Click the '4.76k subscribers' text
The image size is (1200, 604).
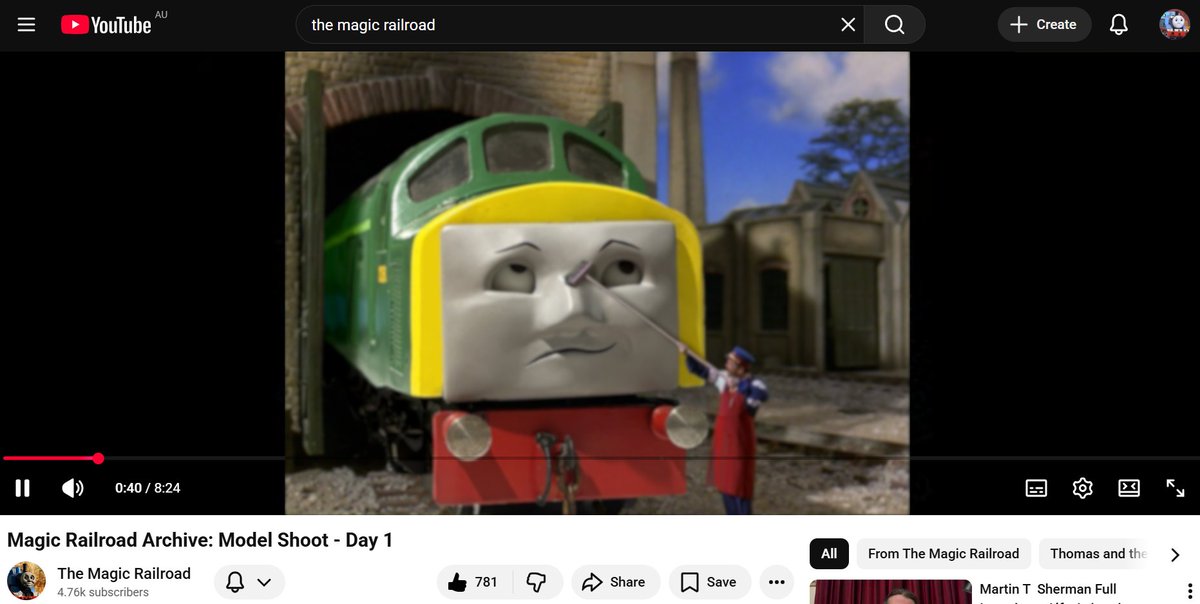point(103,592)
